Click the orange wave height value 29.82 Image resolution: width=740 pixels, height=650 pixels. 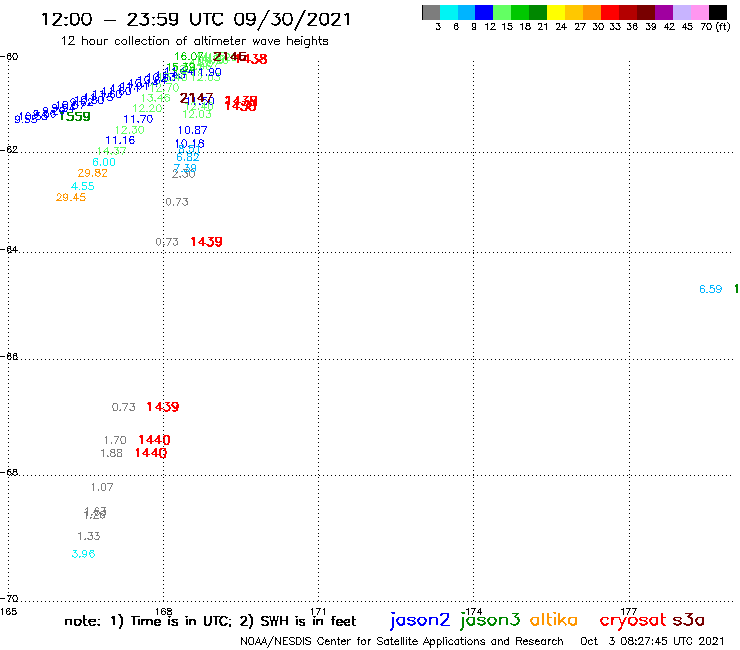pyautogui.click(x=92, y=173)
